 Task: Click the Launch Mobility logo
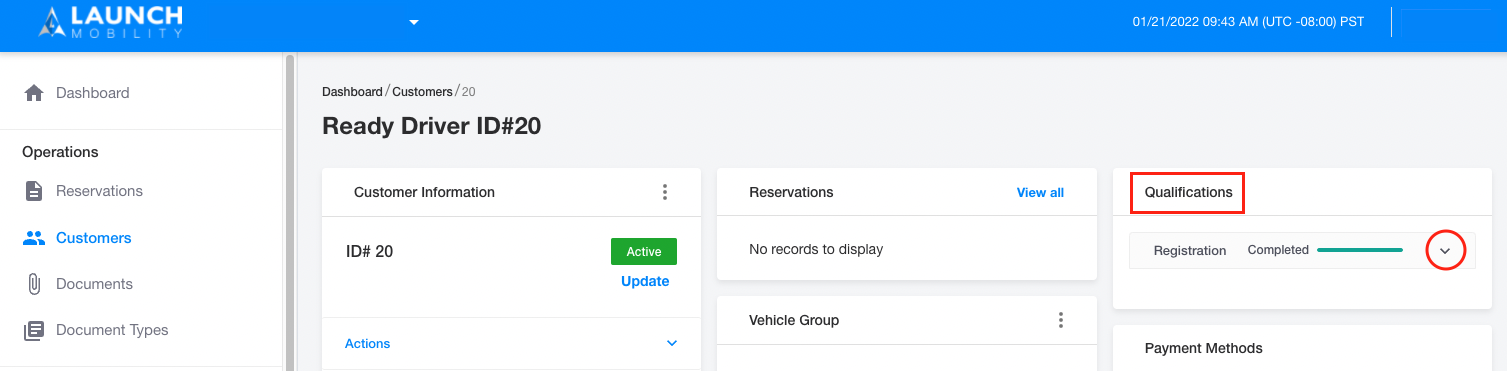pyautogui.click(x=111, y=22)
